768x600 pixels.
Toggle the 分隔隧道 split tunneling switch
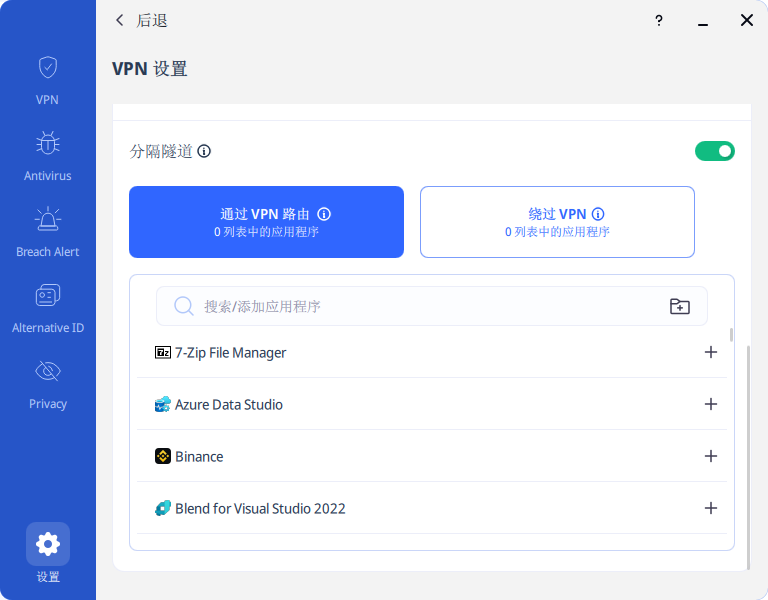(715, 151)
